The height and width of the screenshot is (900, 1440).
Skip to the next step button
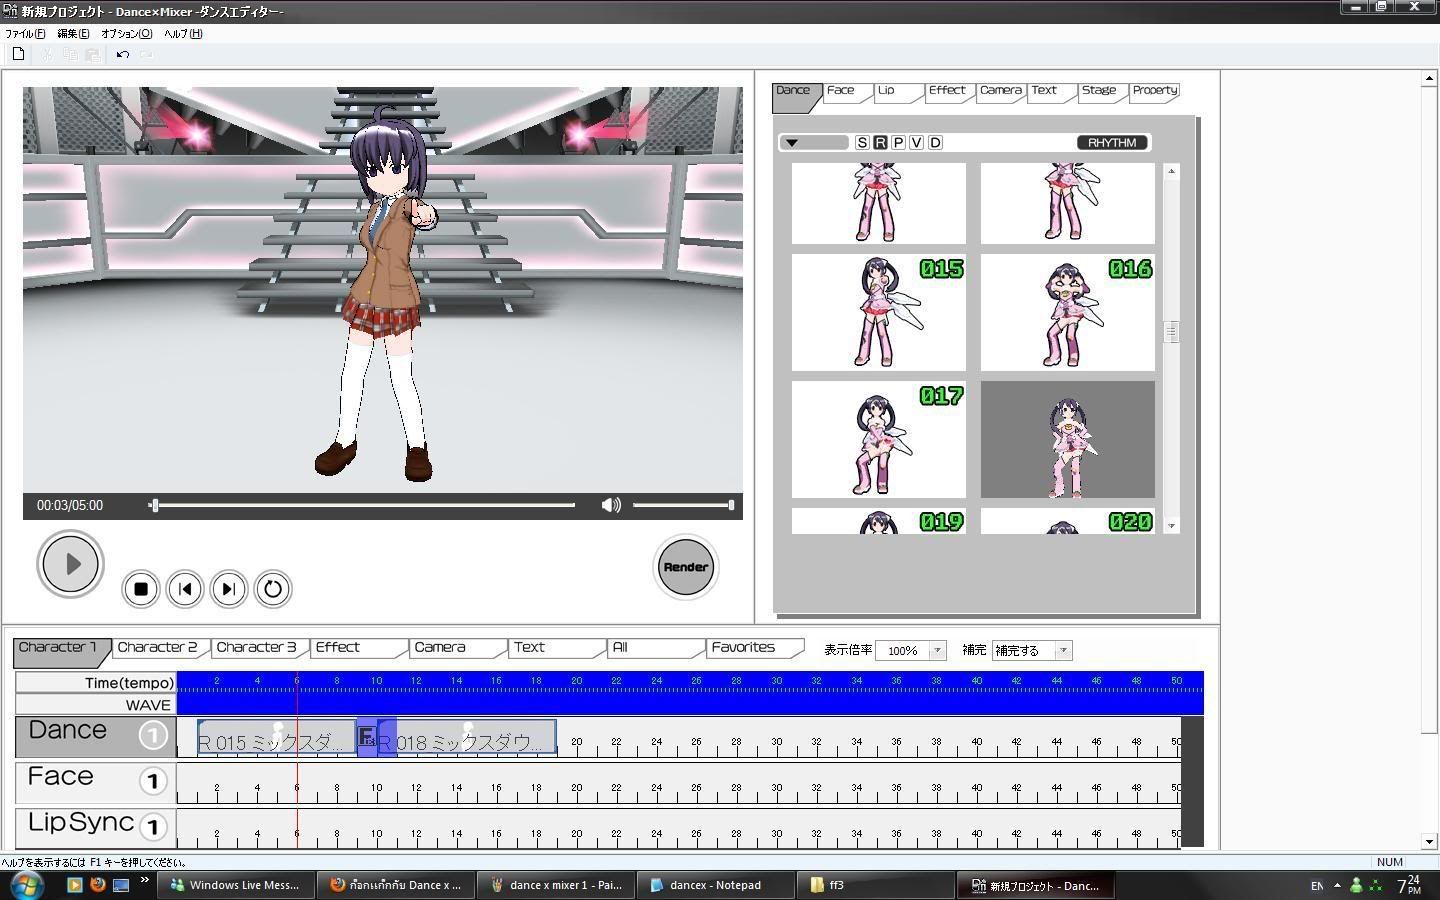click(x=229, y=589)
